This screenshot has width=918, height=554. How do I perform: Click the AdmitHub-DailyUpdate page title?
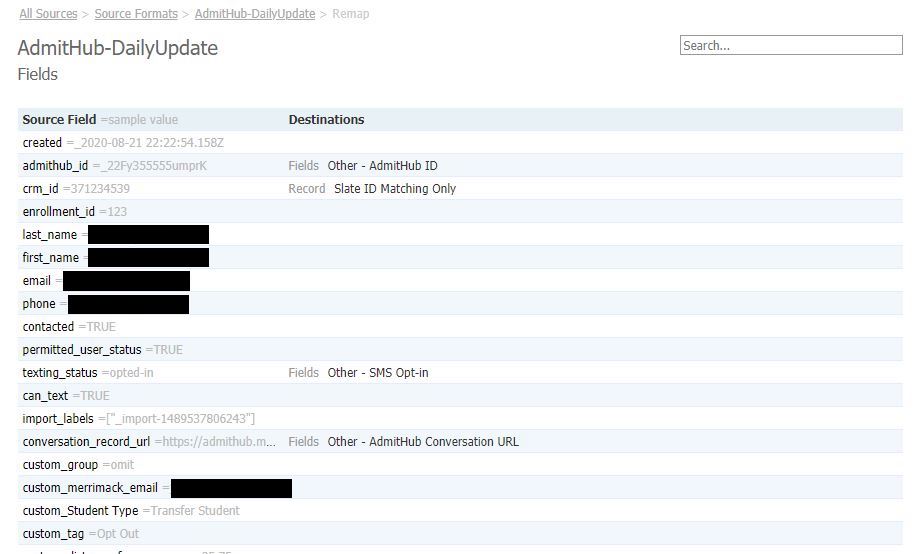click(x=118, y=48)
